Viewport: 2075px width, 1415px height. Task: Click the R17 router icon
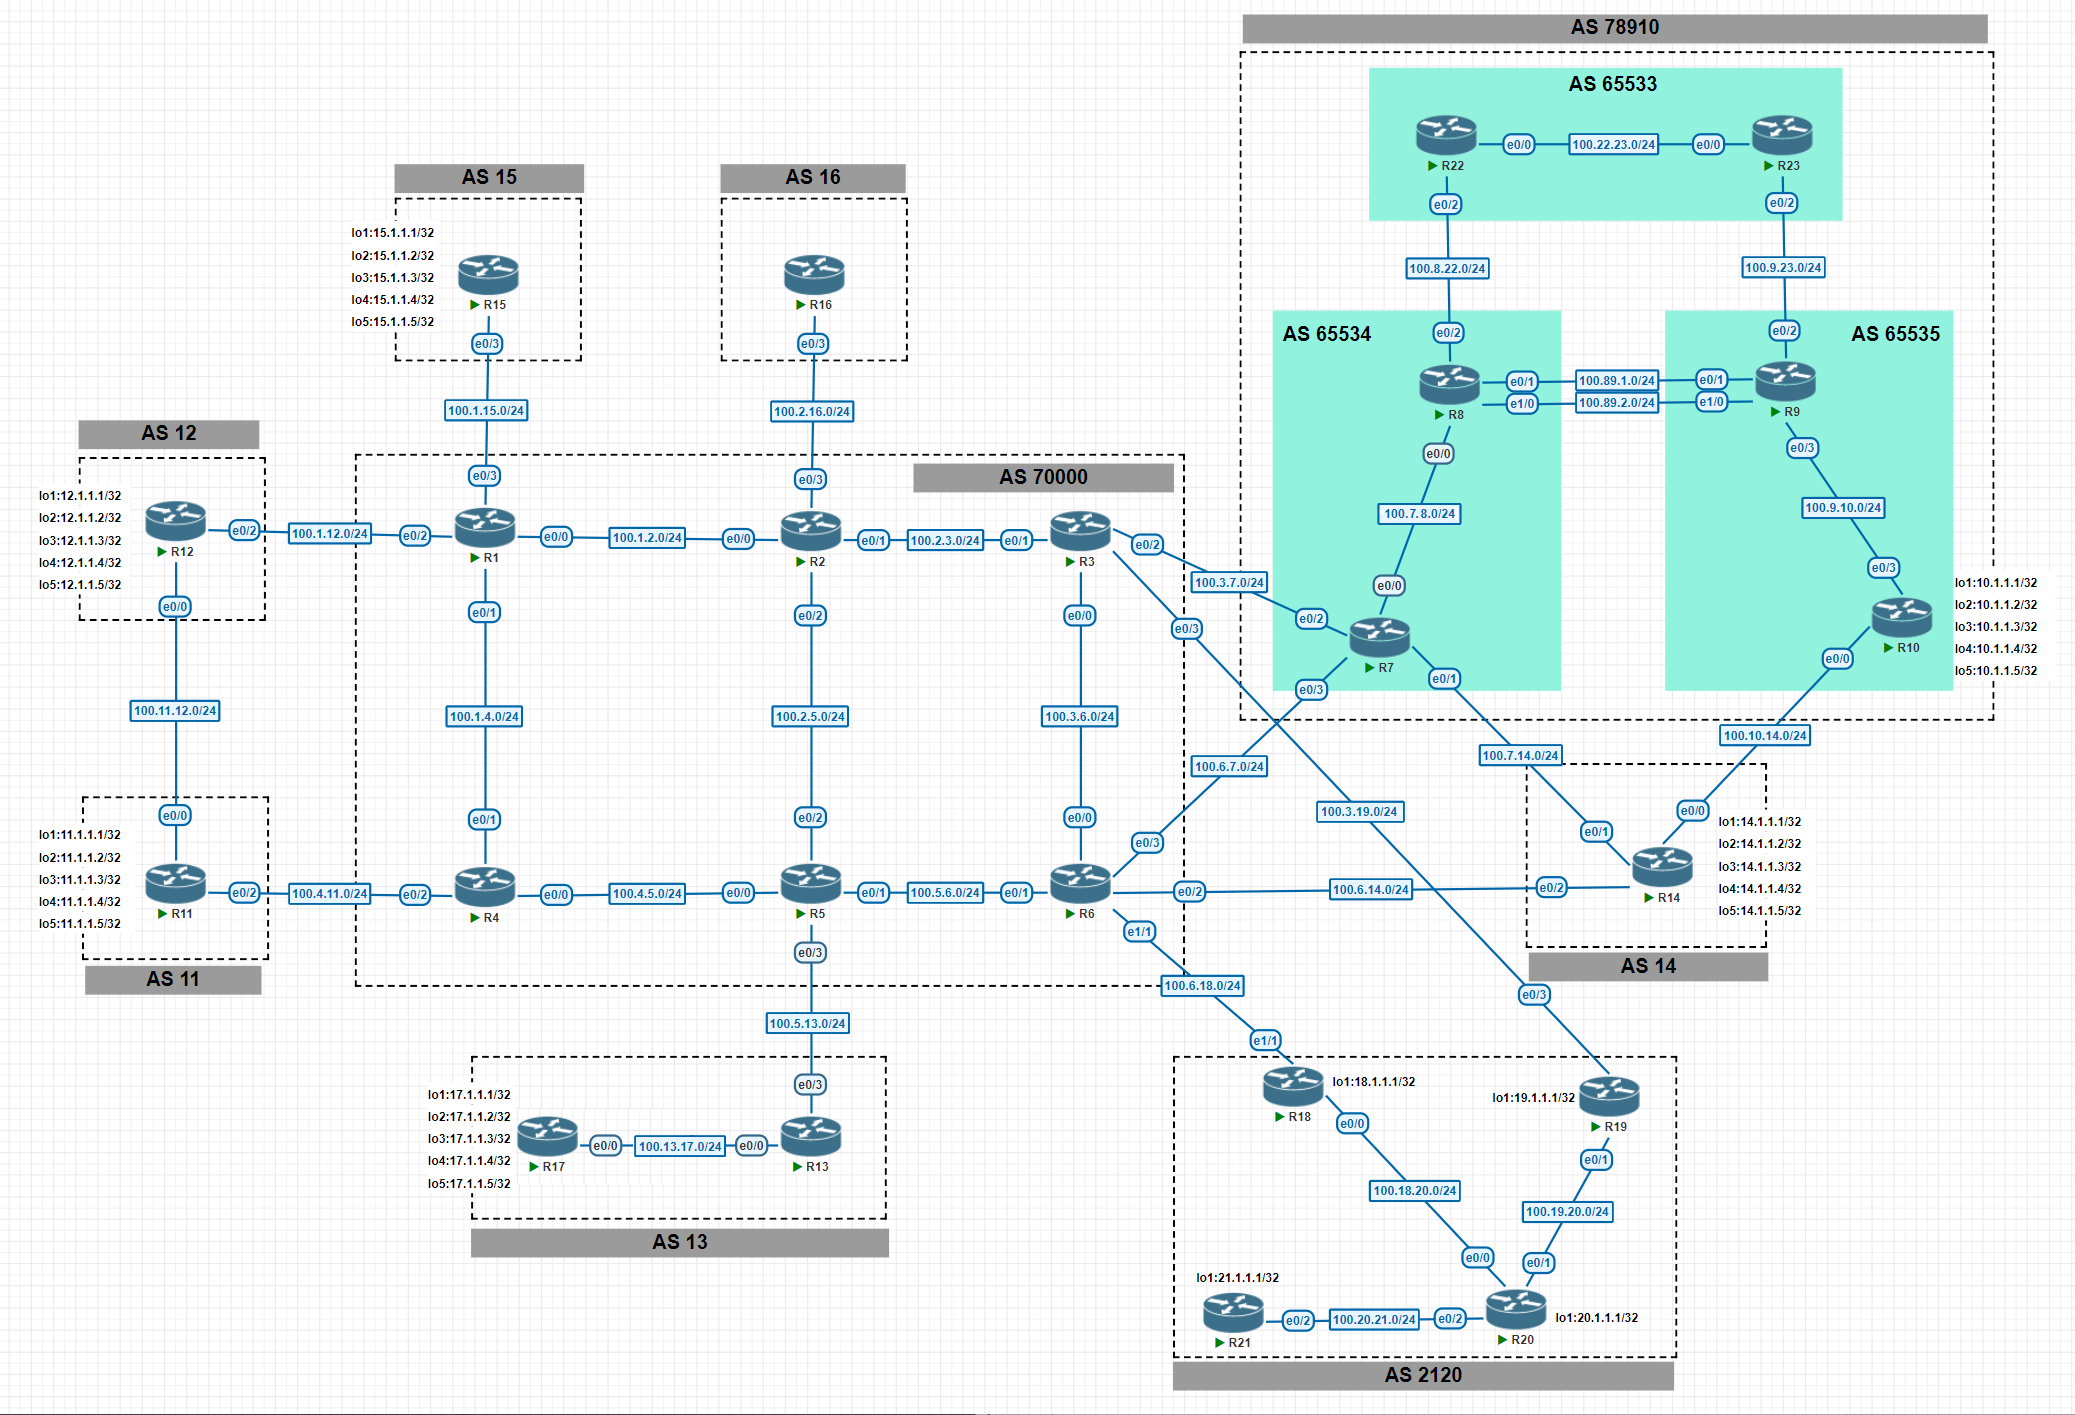click(547, 1137)
